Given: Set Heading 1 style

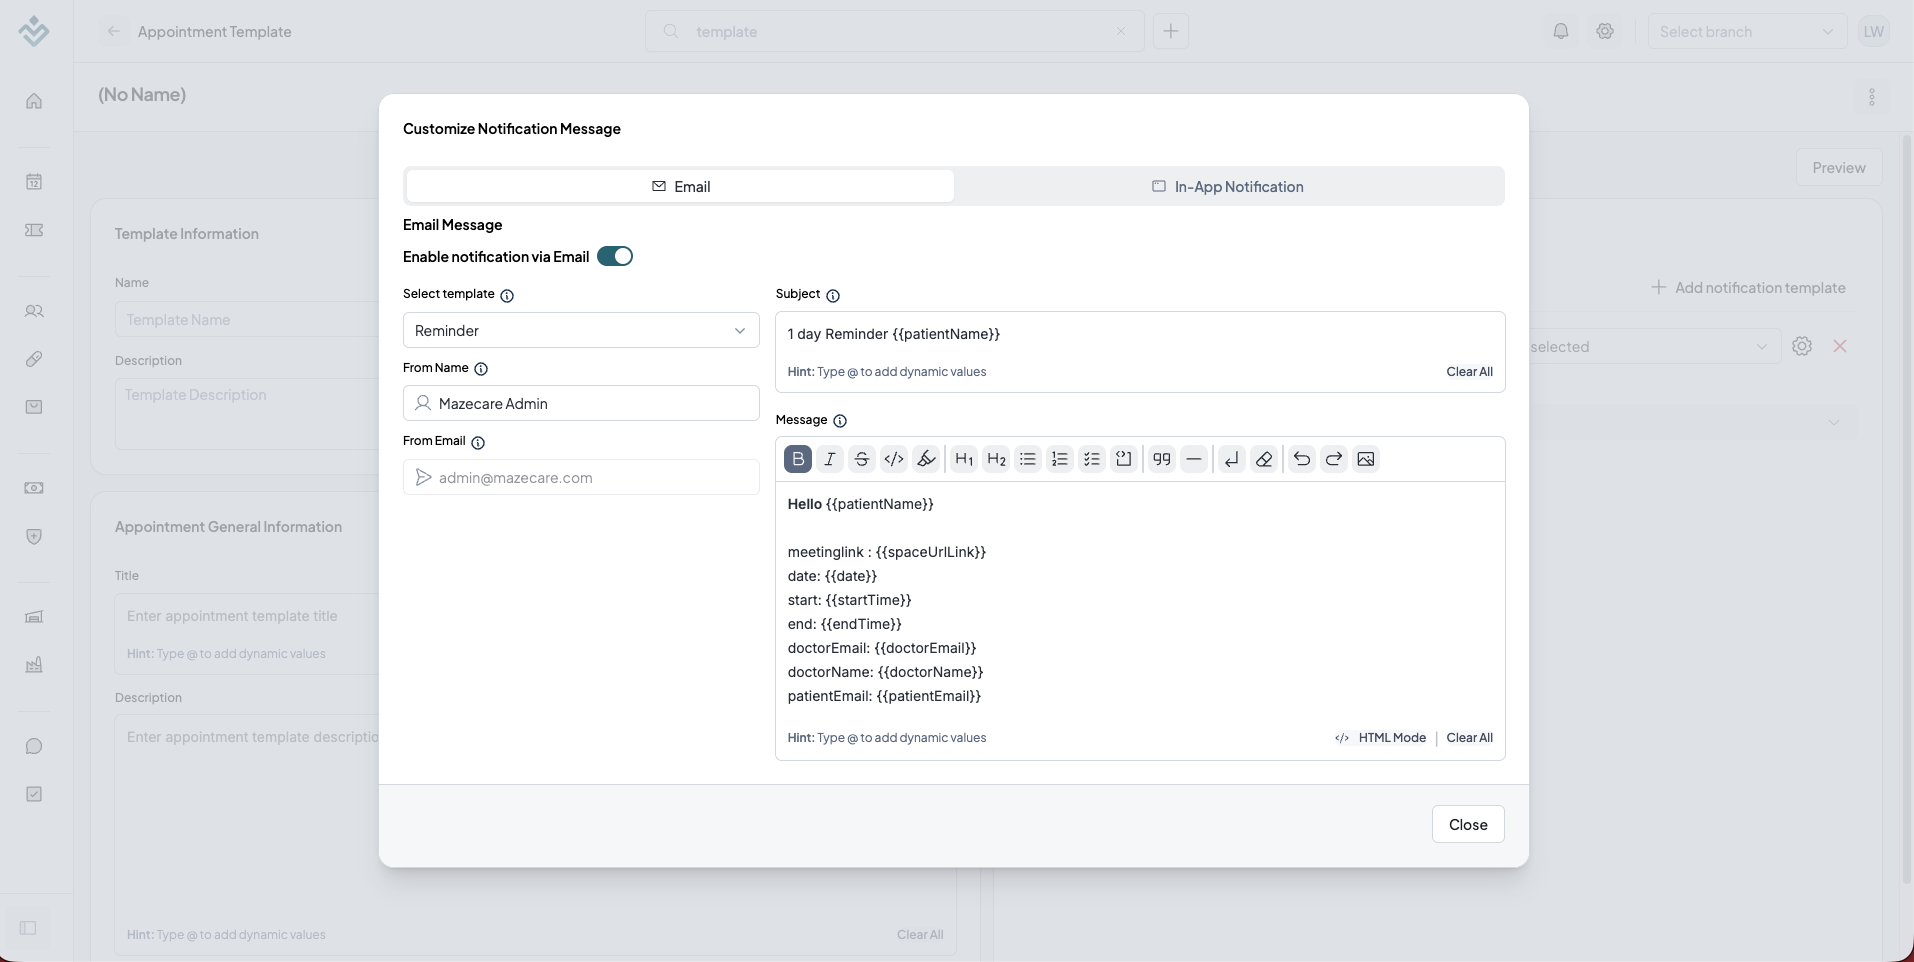Looking at the screenshot, I should pos(964,459).
